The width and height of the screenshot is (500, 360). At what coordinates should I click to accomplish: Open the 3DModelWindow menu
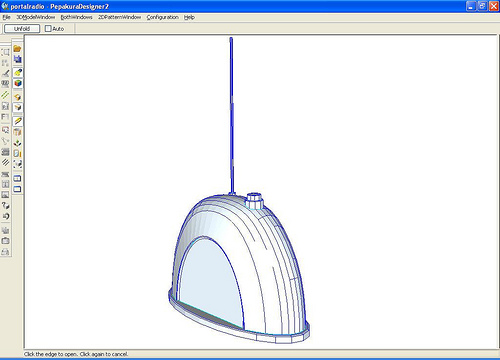[36, 17]
